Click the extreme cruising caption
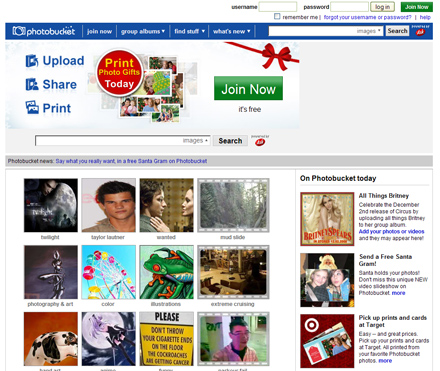This screenshot has height=371, width=440. point(233,304)
